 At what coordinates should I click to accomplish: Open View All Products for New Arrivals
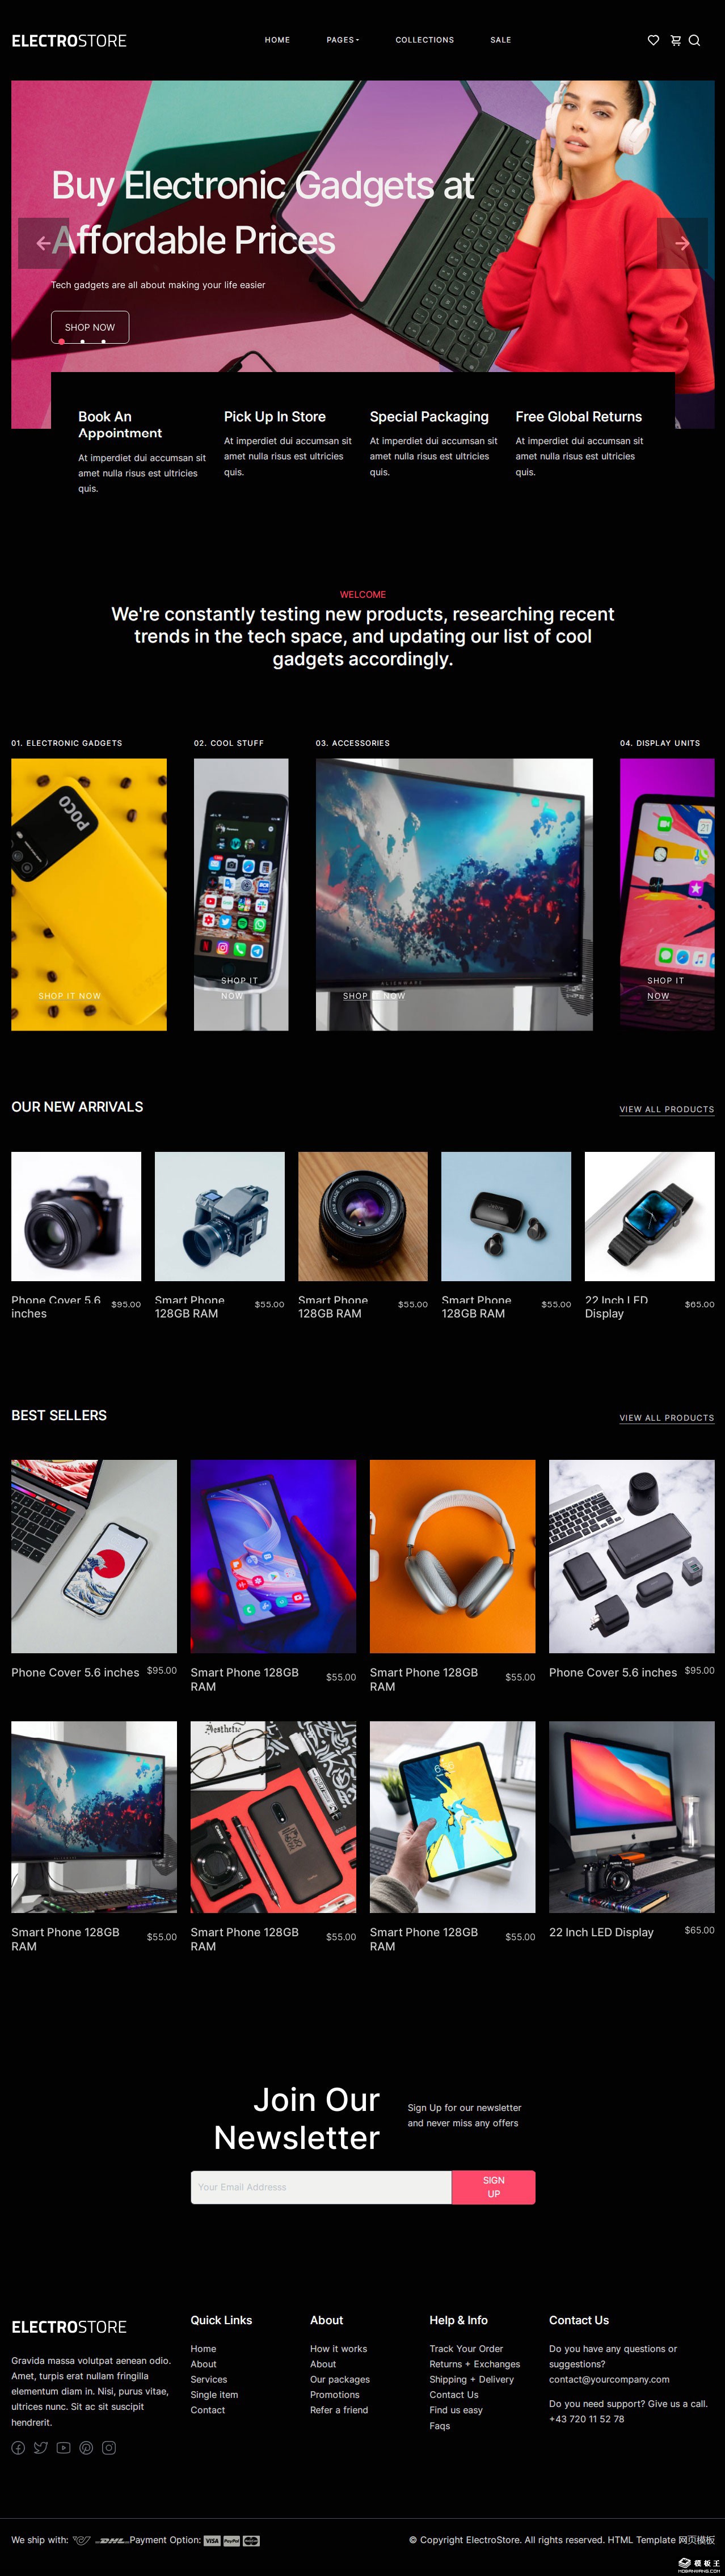[x=666, y=1109]
